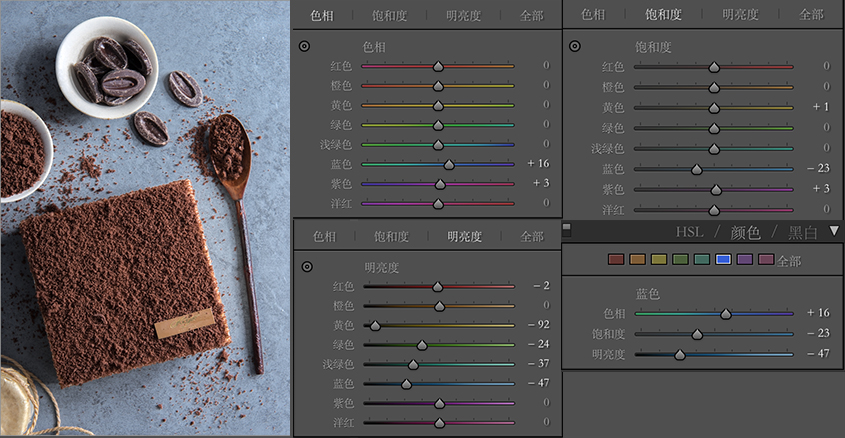The image size is (845, 438).
Task: Click the 橙色 label in 明亮度 panel
Action: [343, 306]
